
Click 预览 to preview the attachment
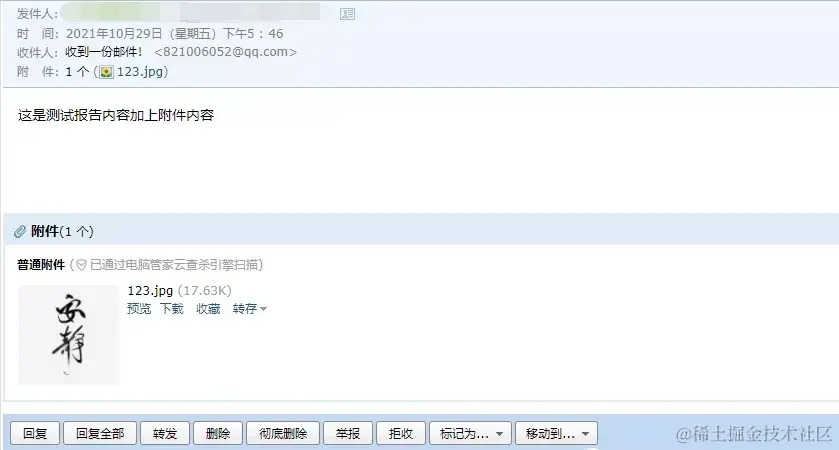(x=139, y=309)
